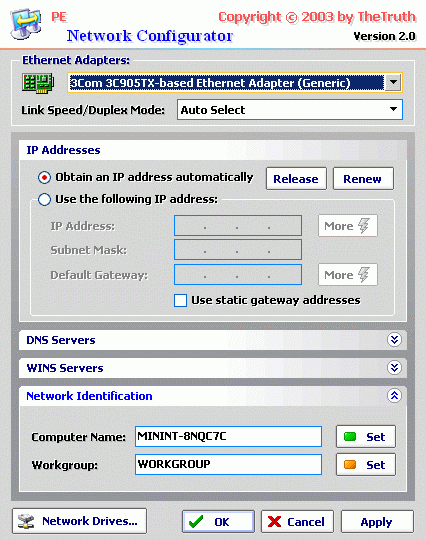
Task: Open the Link Speed/Duplex Mode dropdown
Action: pos(393,110)
